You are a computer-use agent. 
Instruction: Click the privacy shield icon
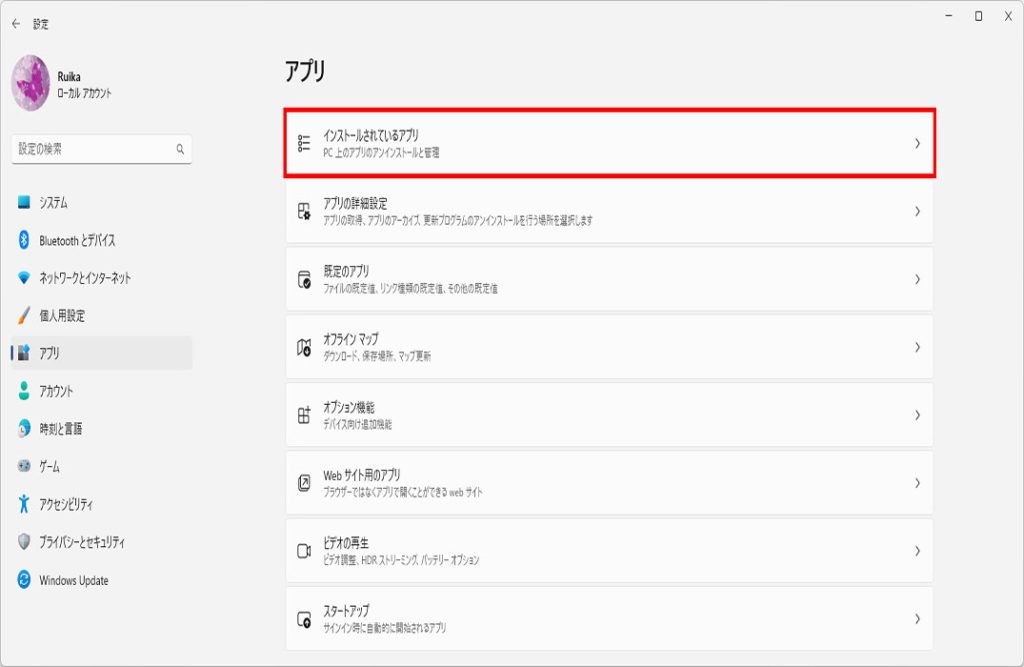point(24,542)
